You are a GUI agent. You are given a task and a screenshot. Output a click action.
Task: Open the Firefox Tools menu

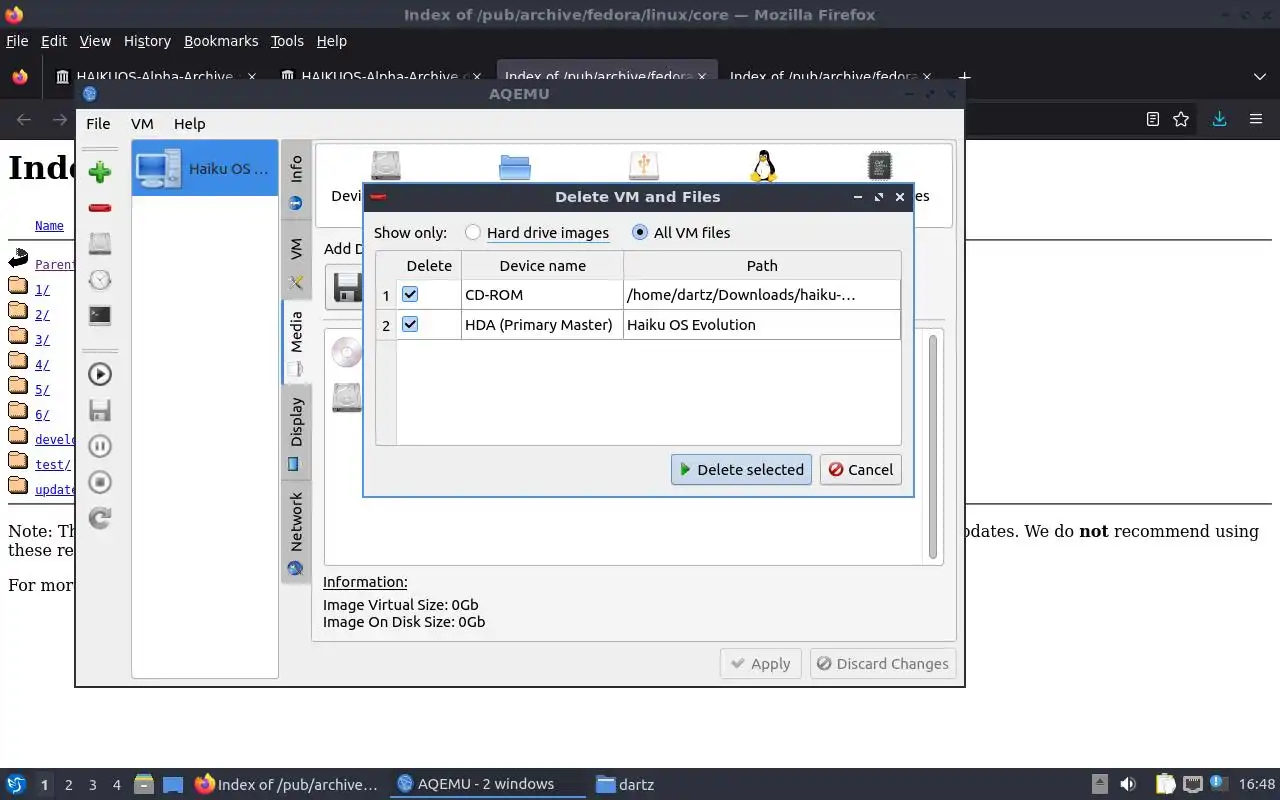pyautogui.click(x=287, y=41)
